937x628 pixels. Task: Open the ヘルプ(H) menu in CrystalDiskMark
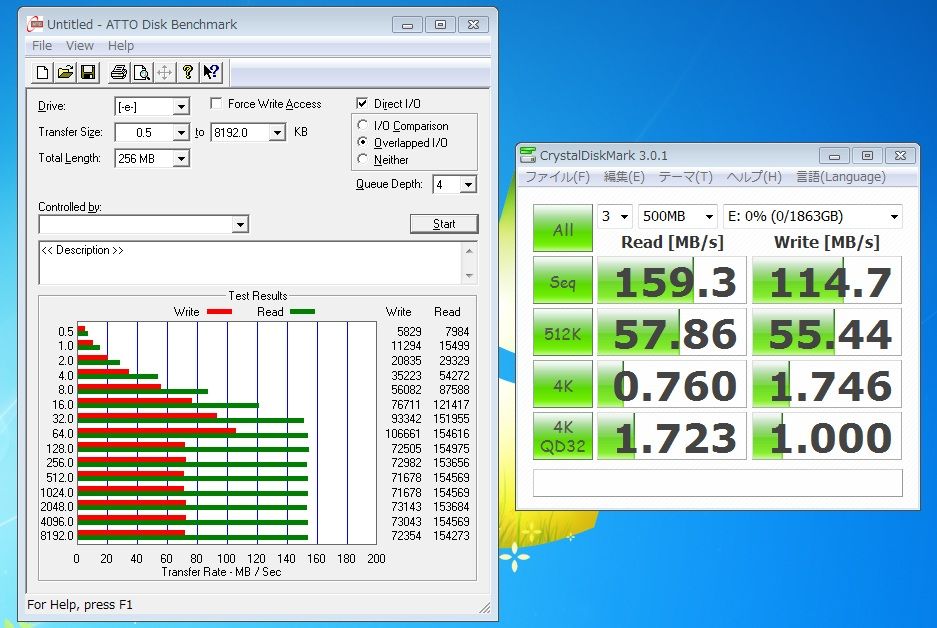coord(754,177)
